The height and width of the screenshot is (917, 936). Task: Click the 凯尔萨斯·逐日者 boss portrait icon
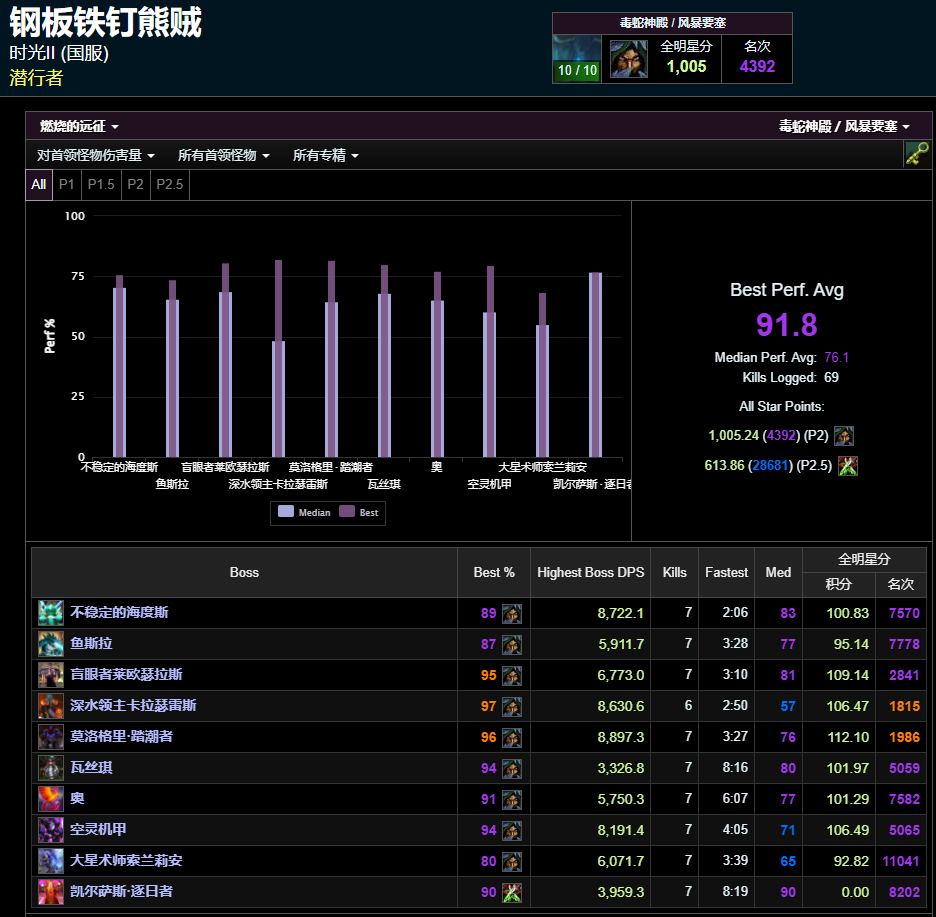point(50,891)
